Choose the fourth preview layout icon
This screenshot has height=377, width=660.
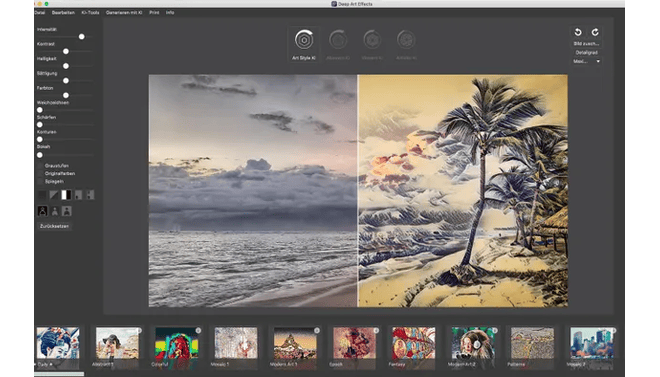78,195
